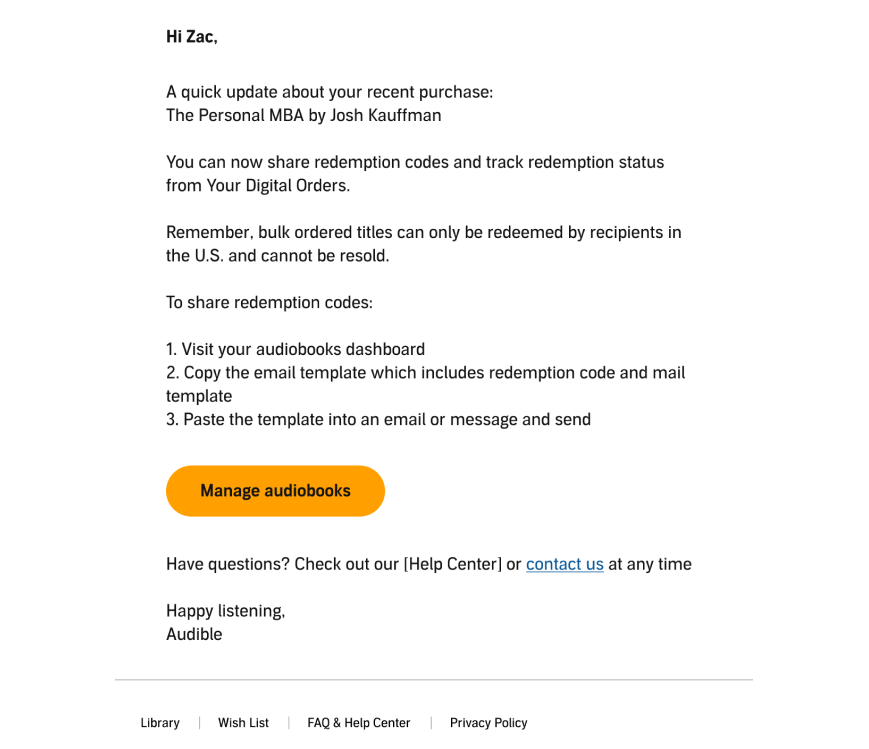Viewport: 869px width, 749px height.
Task: Open the Library footer link
Action: (x=160, y=723)
